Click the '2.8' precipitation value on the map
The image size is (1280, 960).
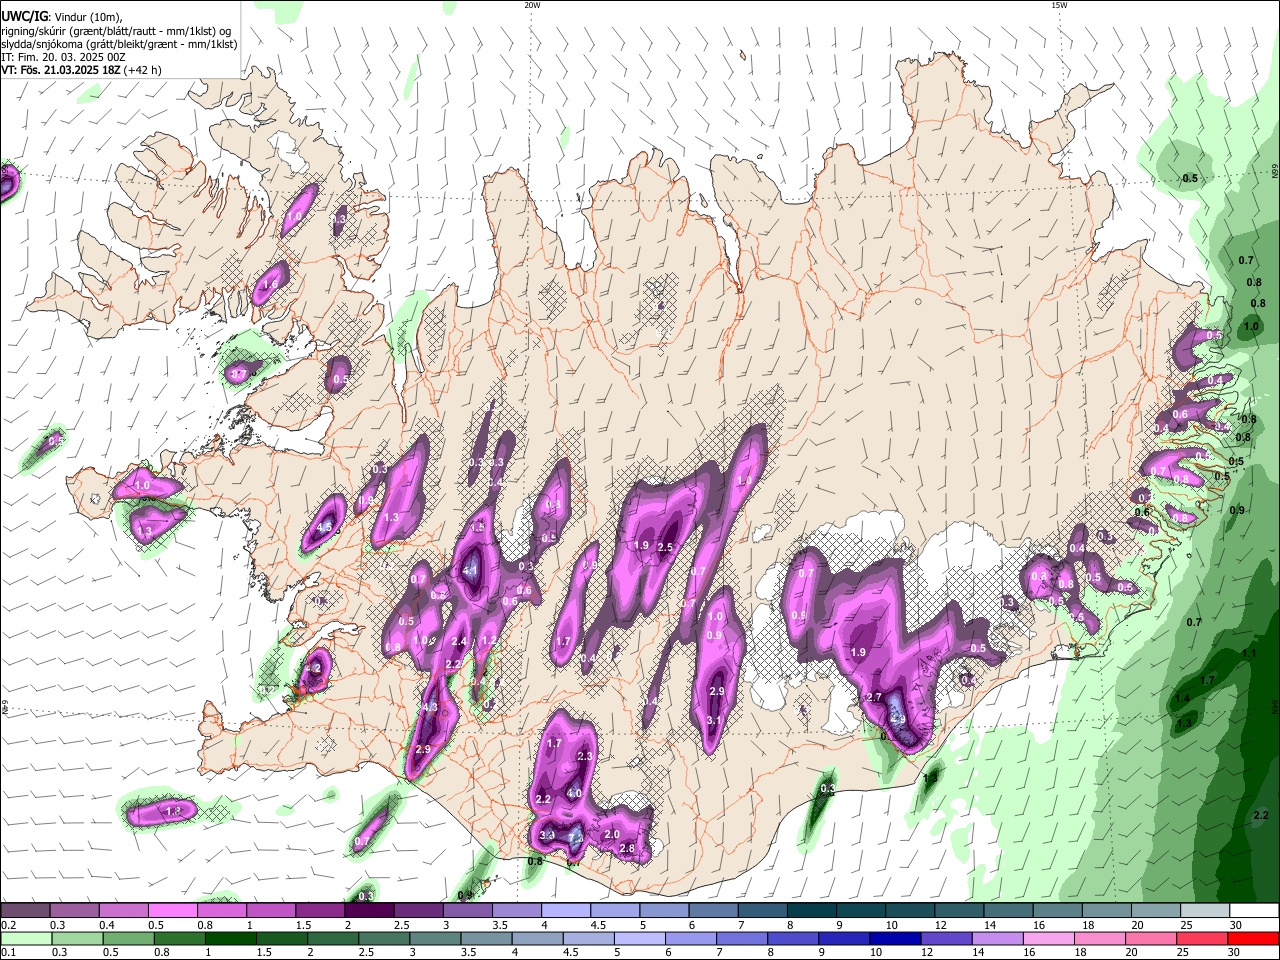point(627,848)
